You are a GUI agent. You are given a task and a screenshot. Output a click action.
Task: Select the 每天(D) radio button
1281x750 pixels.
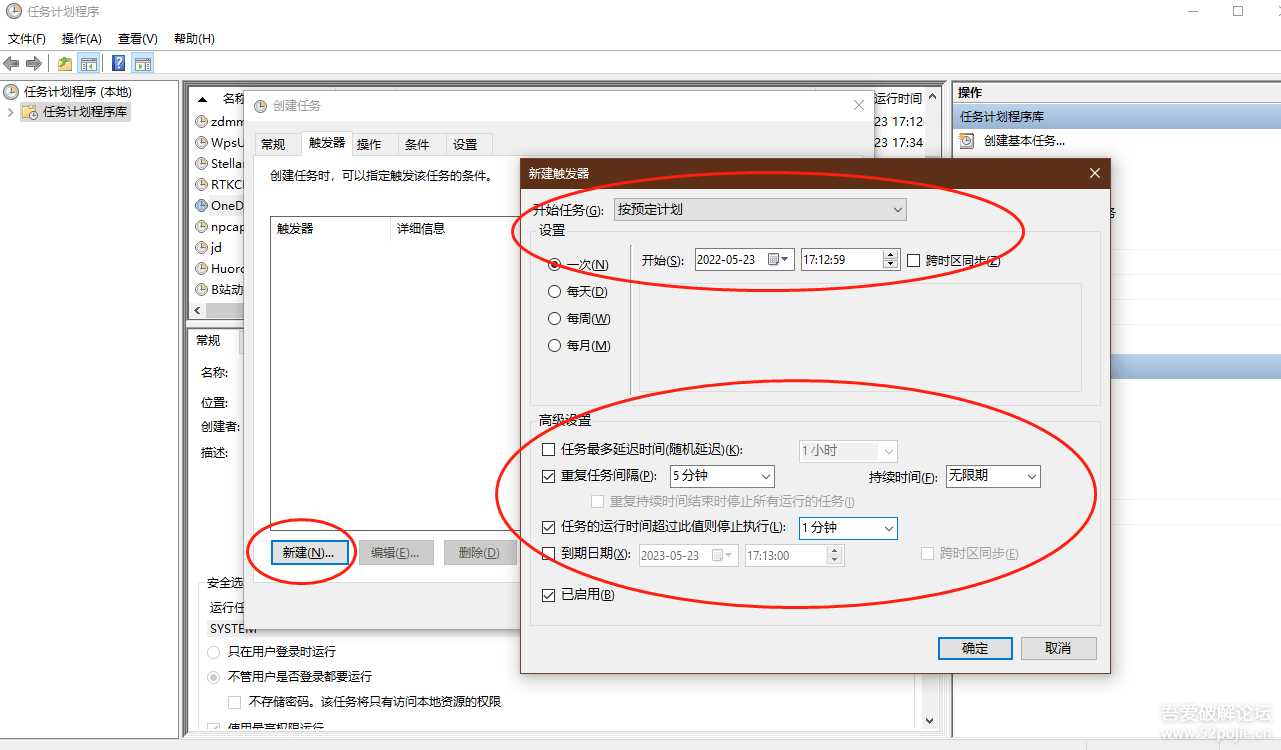pyautogui.click(x=554, y=291)
